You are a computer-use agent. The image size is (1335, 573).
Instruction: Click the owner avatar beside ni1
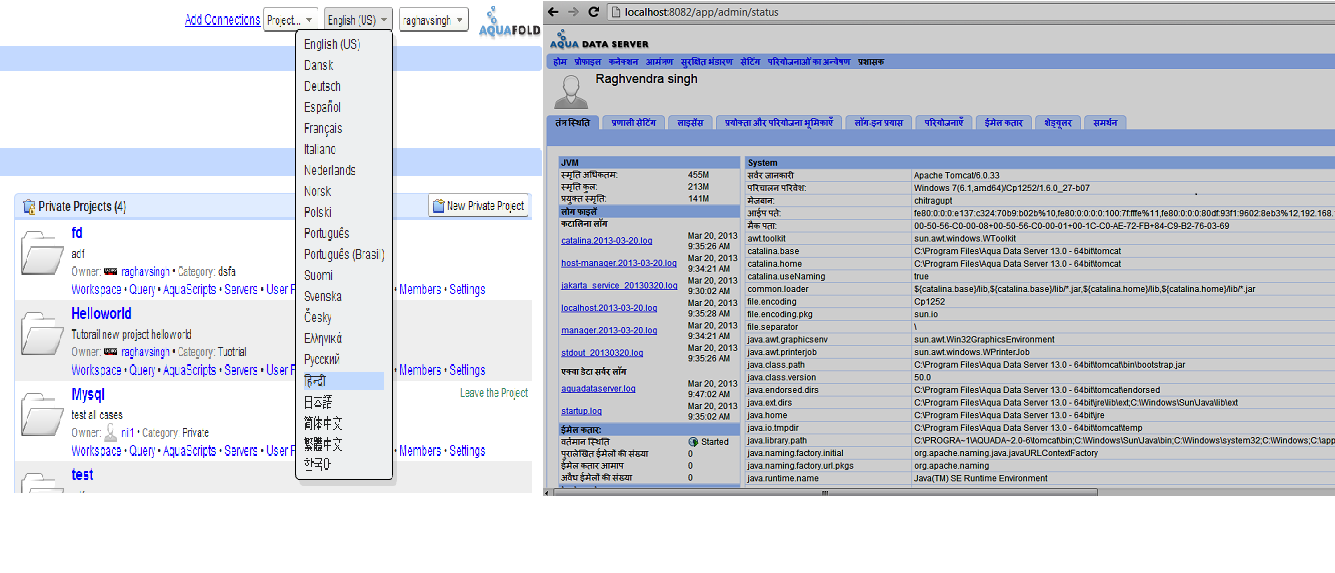coord(111,432)
